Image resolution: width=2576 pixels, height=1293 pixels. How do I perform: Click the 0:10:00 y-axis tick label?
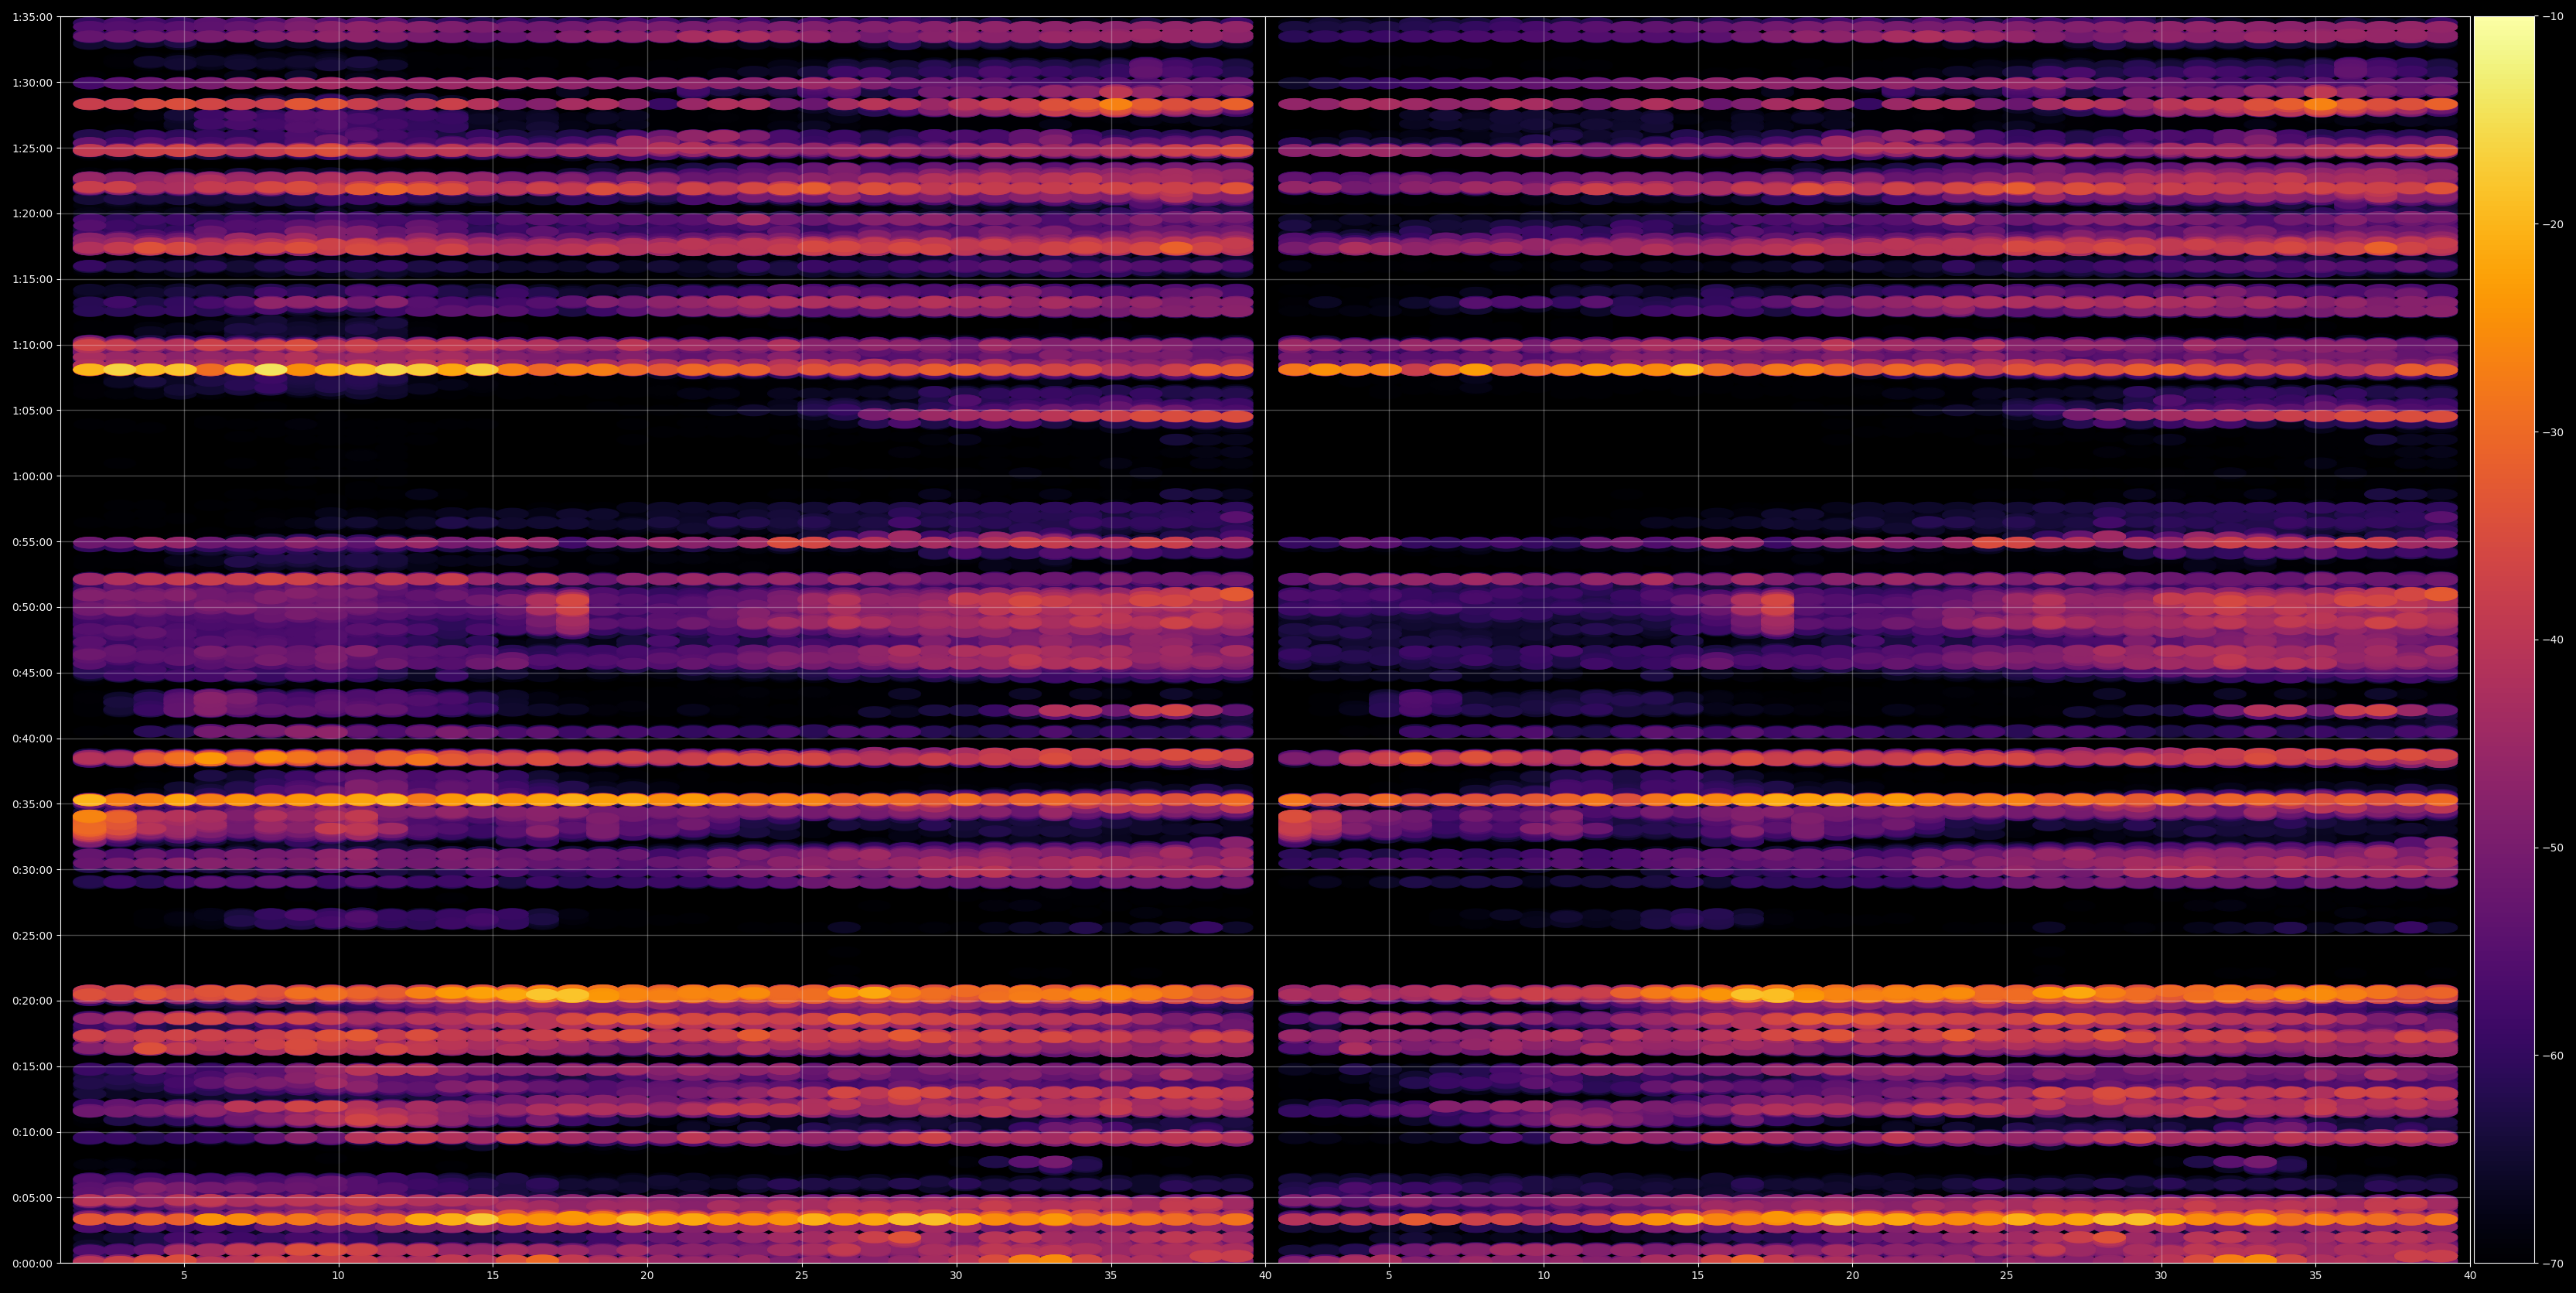(32, 1132)
